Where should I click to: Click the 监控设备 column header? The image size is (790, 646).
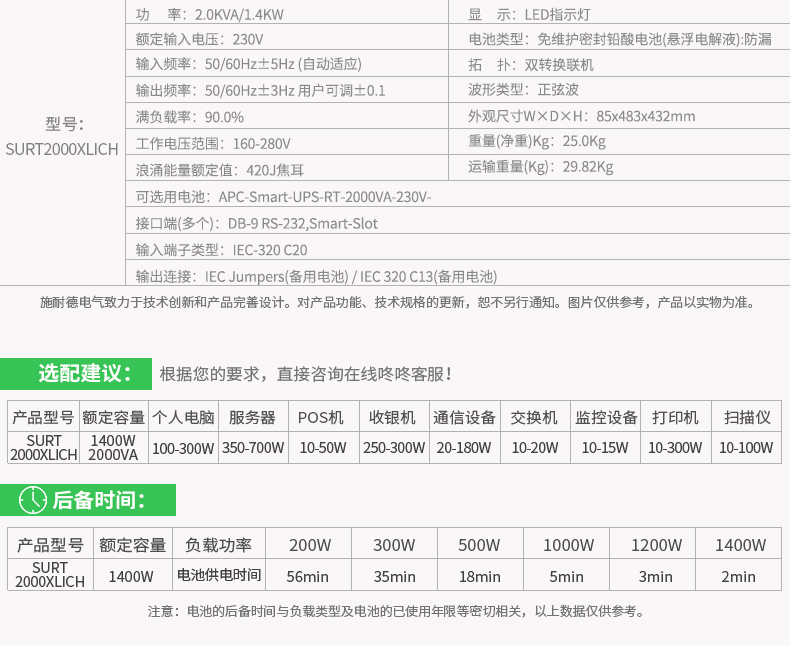point(606,418)
